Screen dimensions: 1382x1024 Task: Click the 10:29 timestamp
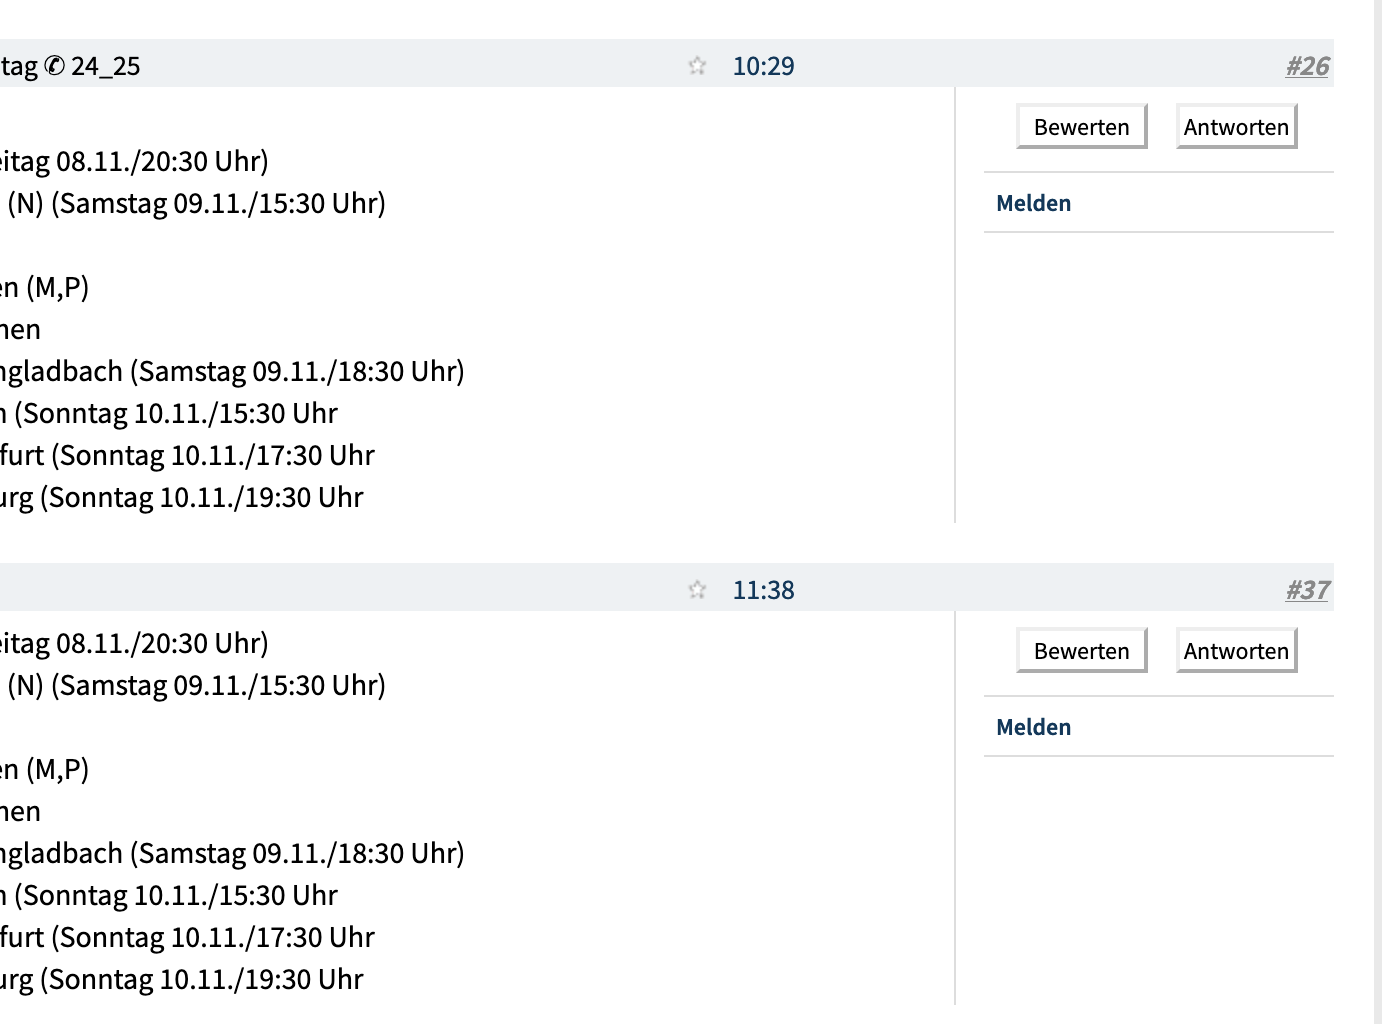pos(764,65)
